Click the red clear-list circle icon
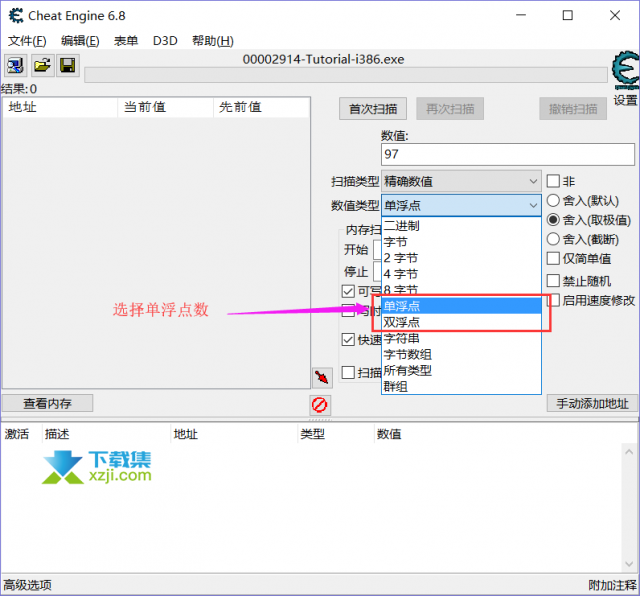 pos(320,405)
